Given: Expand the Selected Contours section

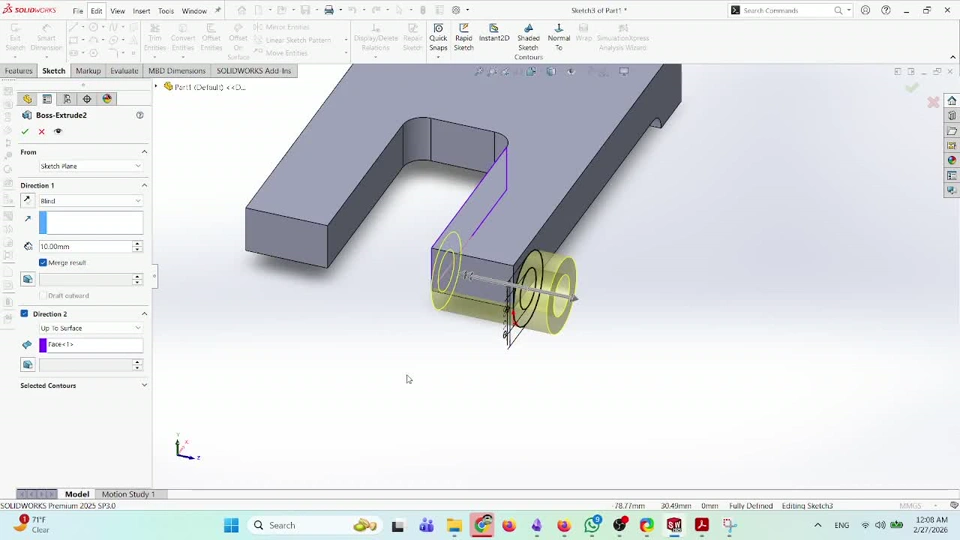Looking at the screenshot, I should tap(144, 385).
